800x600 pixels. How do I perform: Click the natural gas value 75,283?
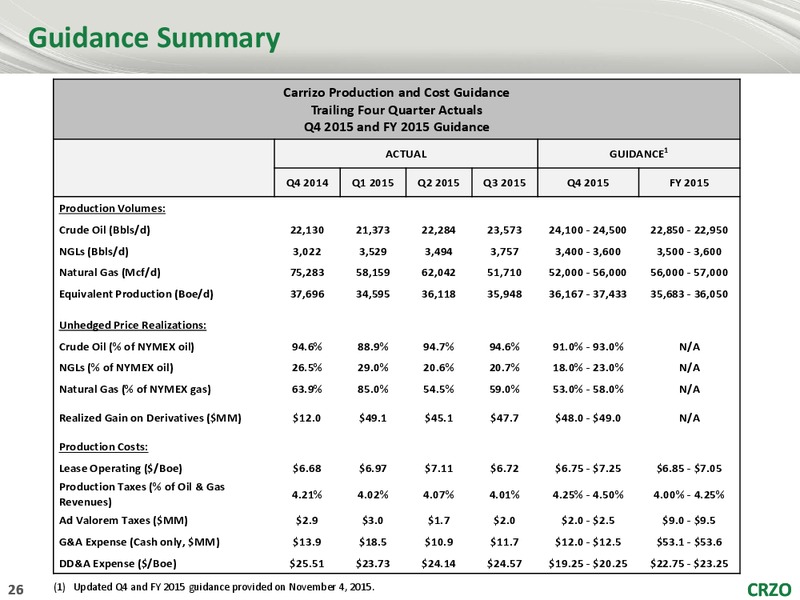[x=307, y=272]
